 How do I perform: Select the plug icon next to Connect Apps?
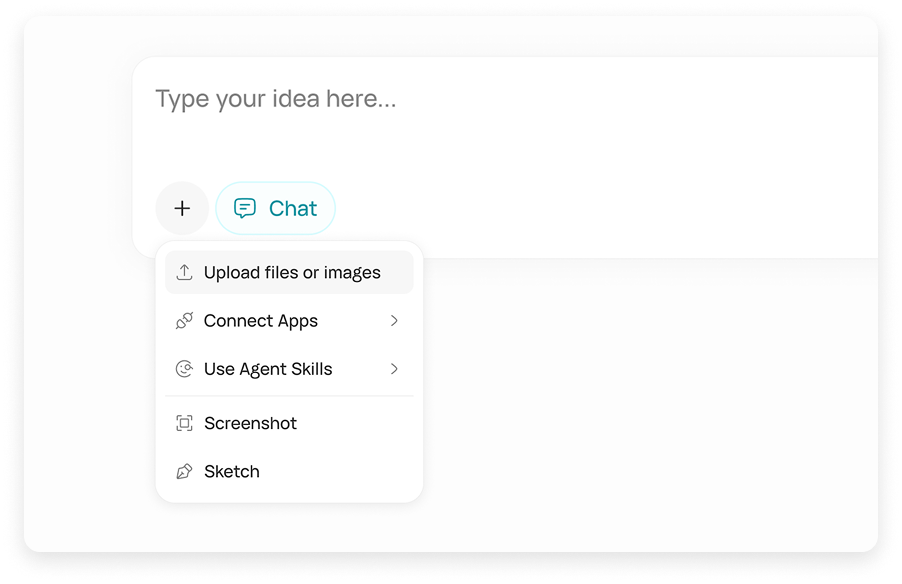click(x=185, y=320)
